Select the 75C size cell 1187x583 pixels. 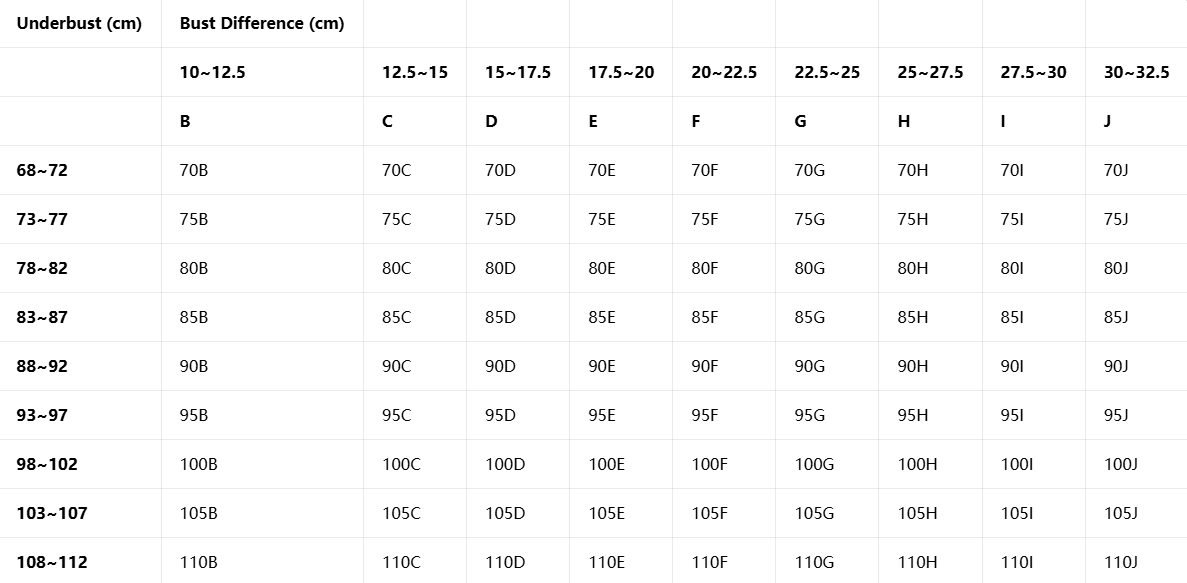396,219
